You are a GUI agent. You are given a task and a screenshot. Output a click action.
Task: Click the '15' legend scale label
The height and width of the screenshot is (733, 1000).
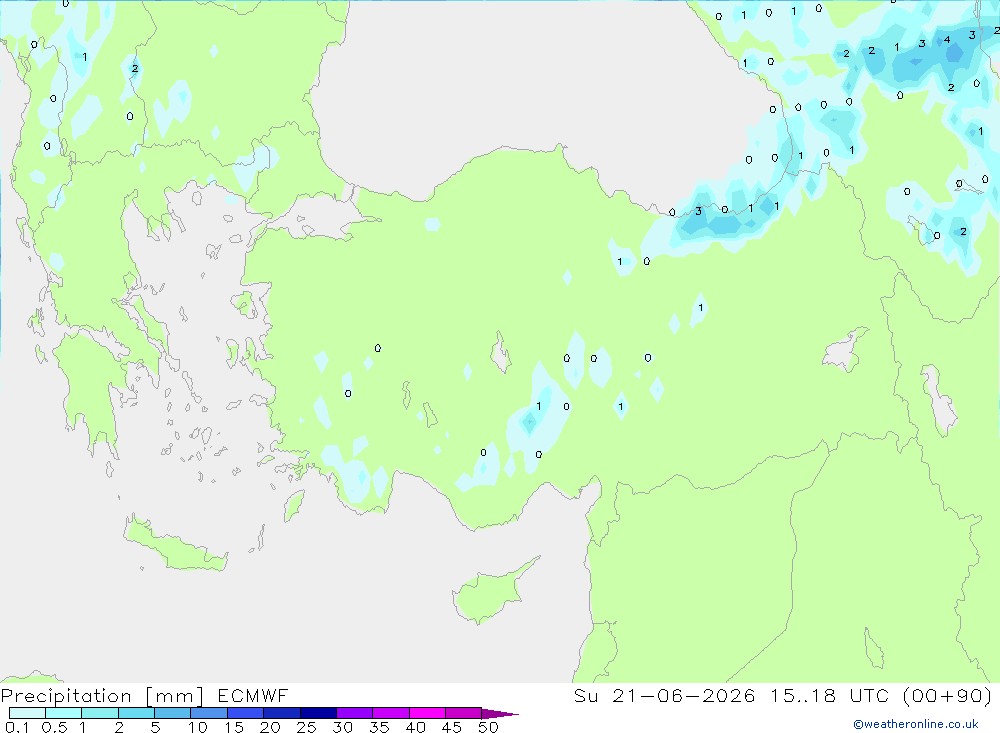coord(234,727)
